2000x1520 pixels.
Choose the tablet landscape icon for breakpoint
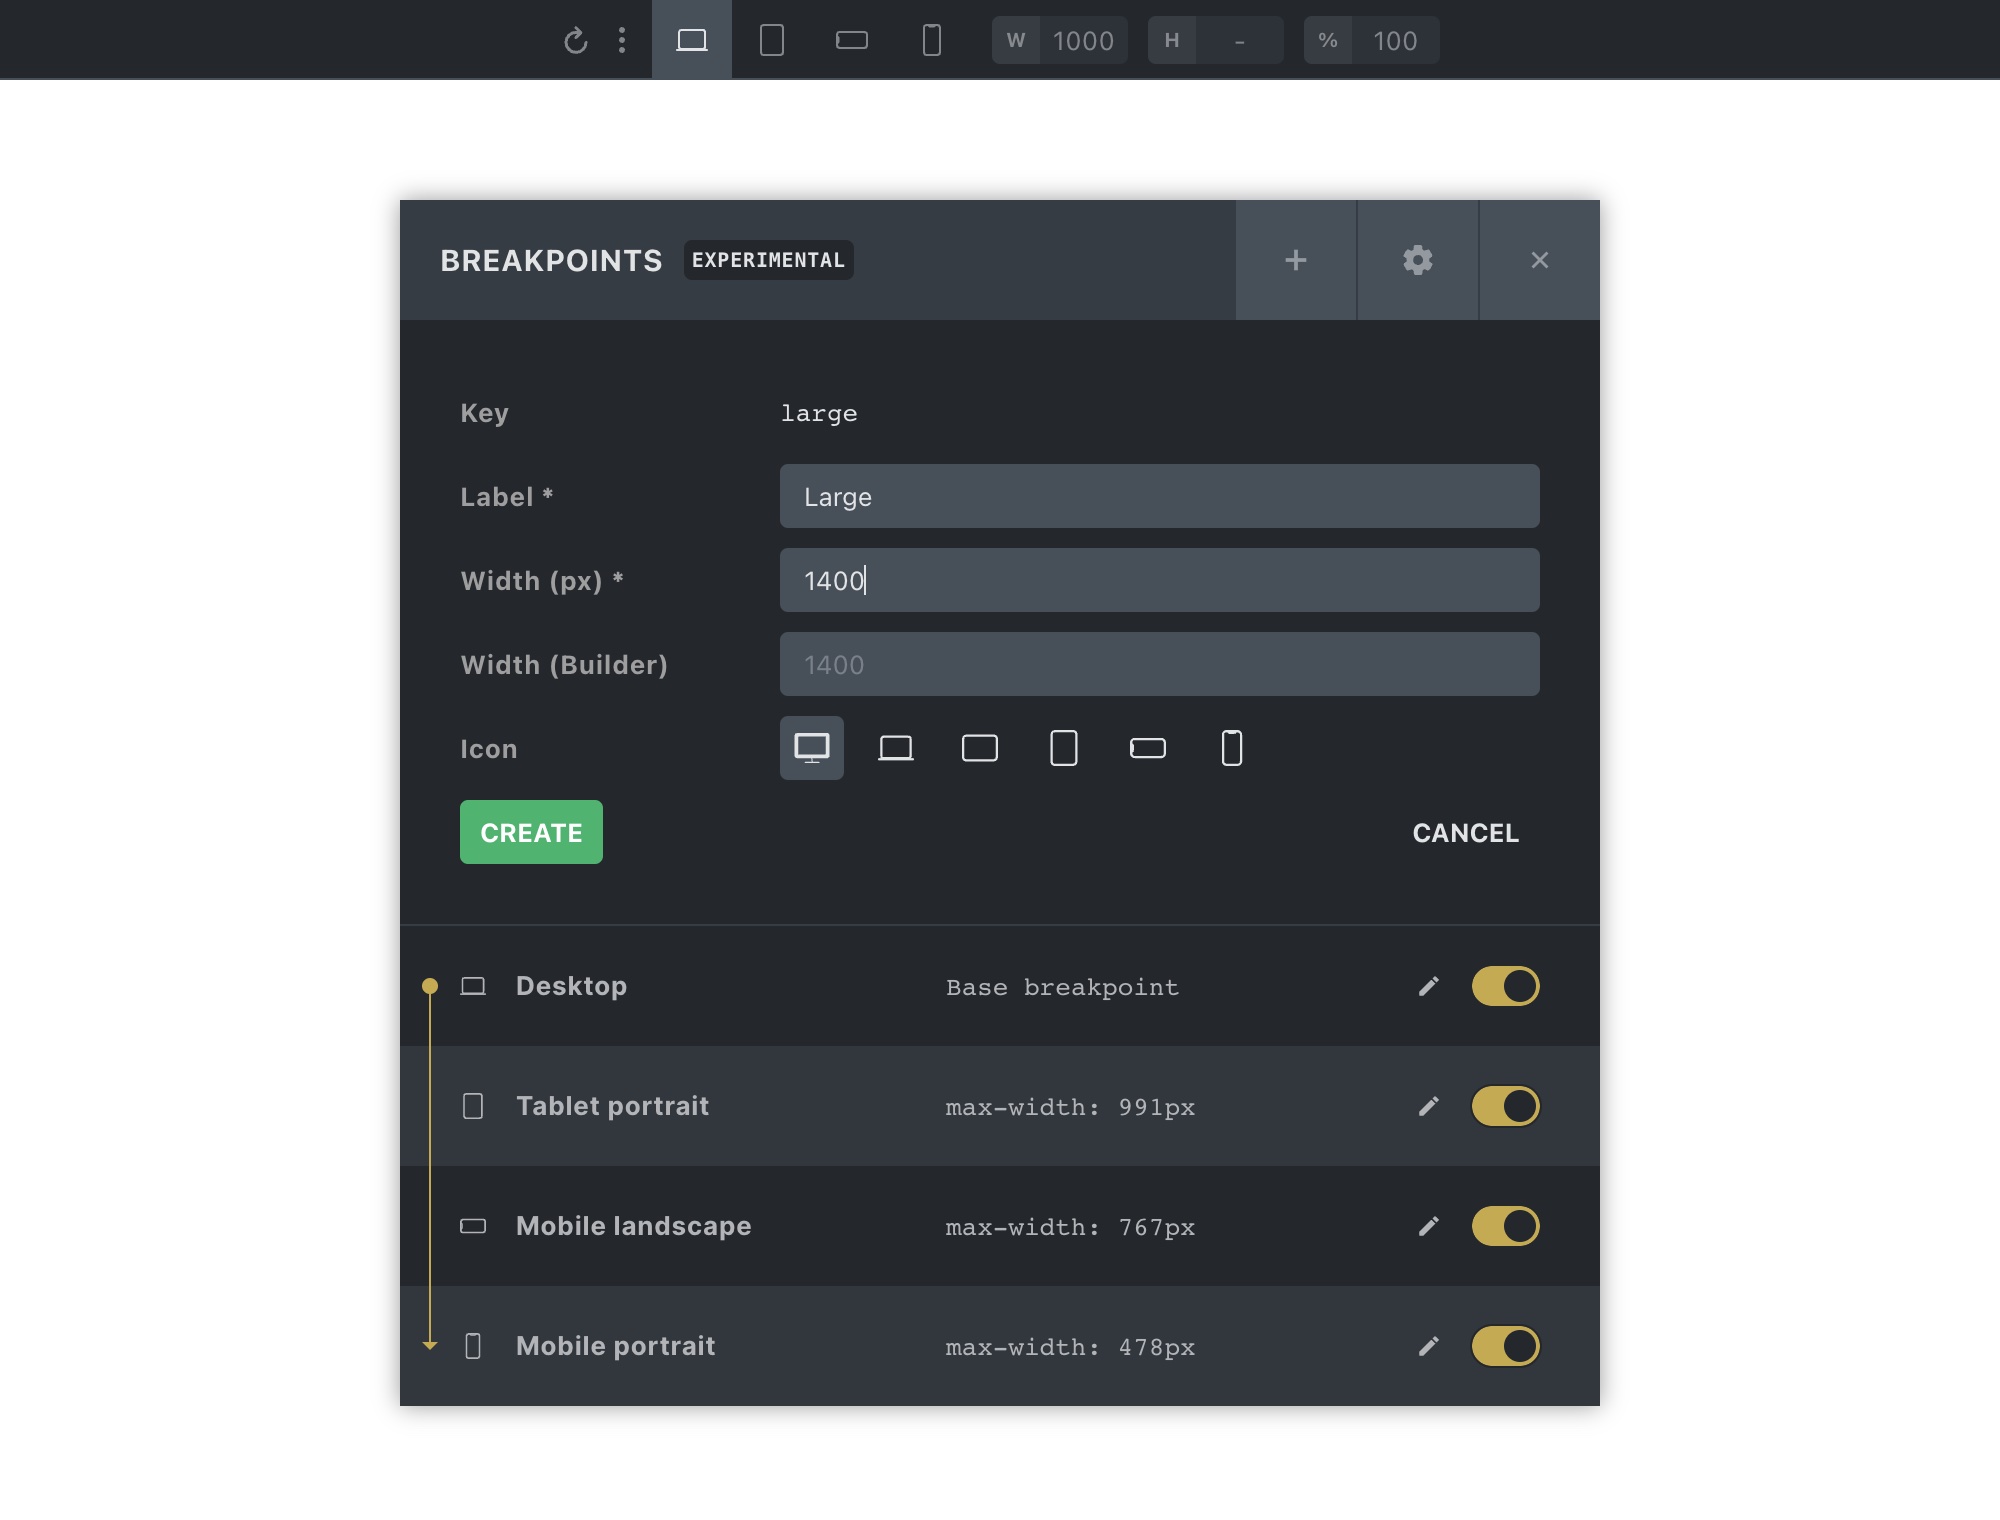[980, 748]
